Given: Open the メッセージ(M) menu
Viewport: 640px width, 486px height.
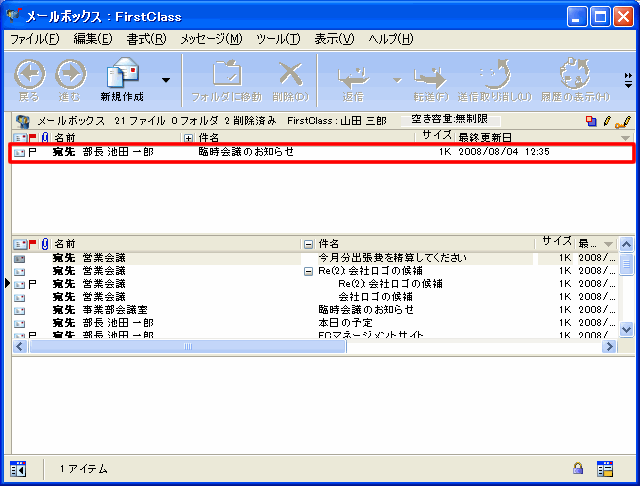Looking at the screenshot, I should (211, 39).
